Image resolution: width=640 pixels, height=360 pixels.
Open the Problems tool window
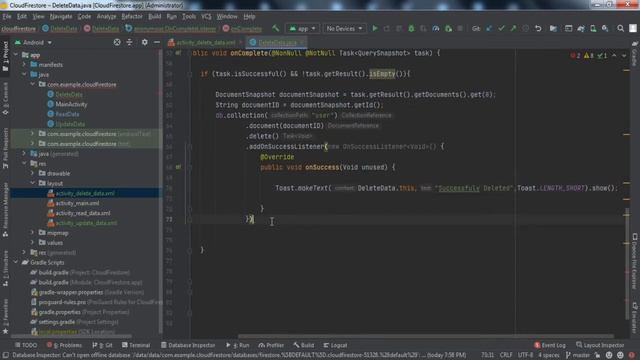pos(64,345)
